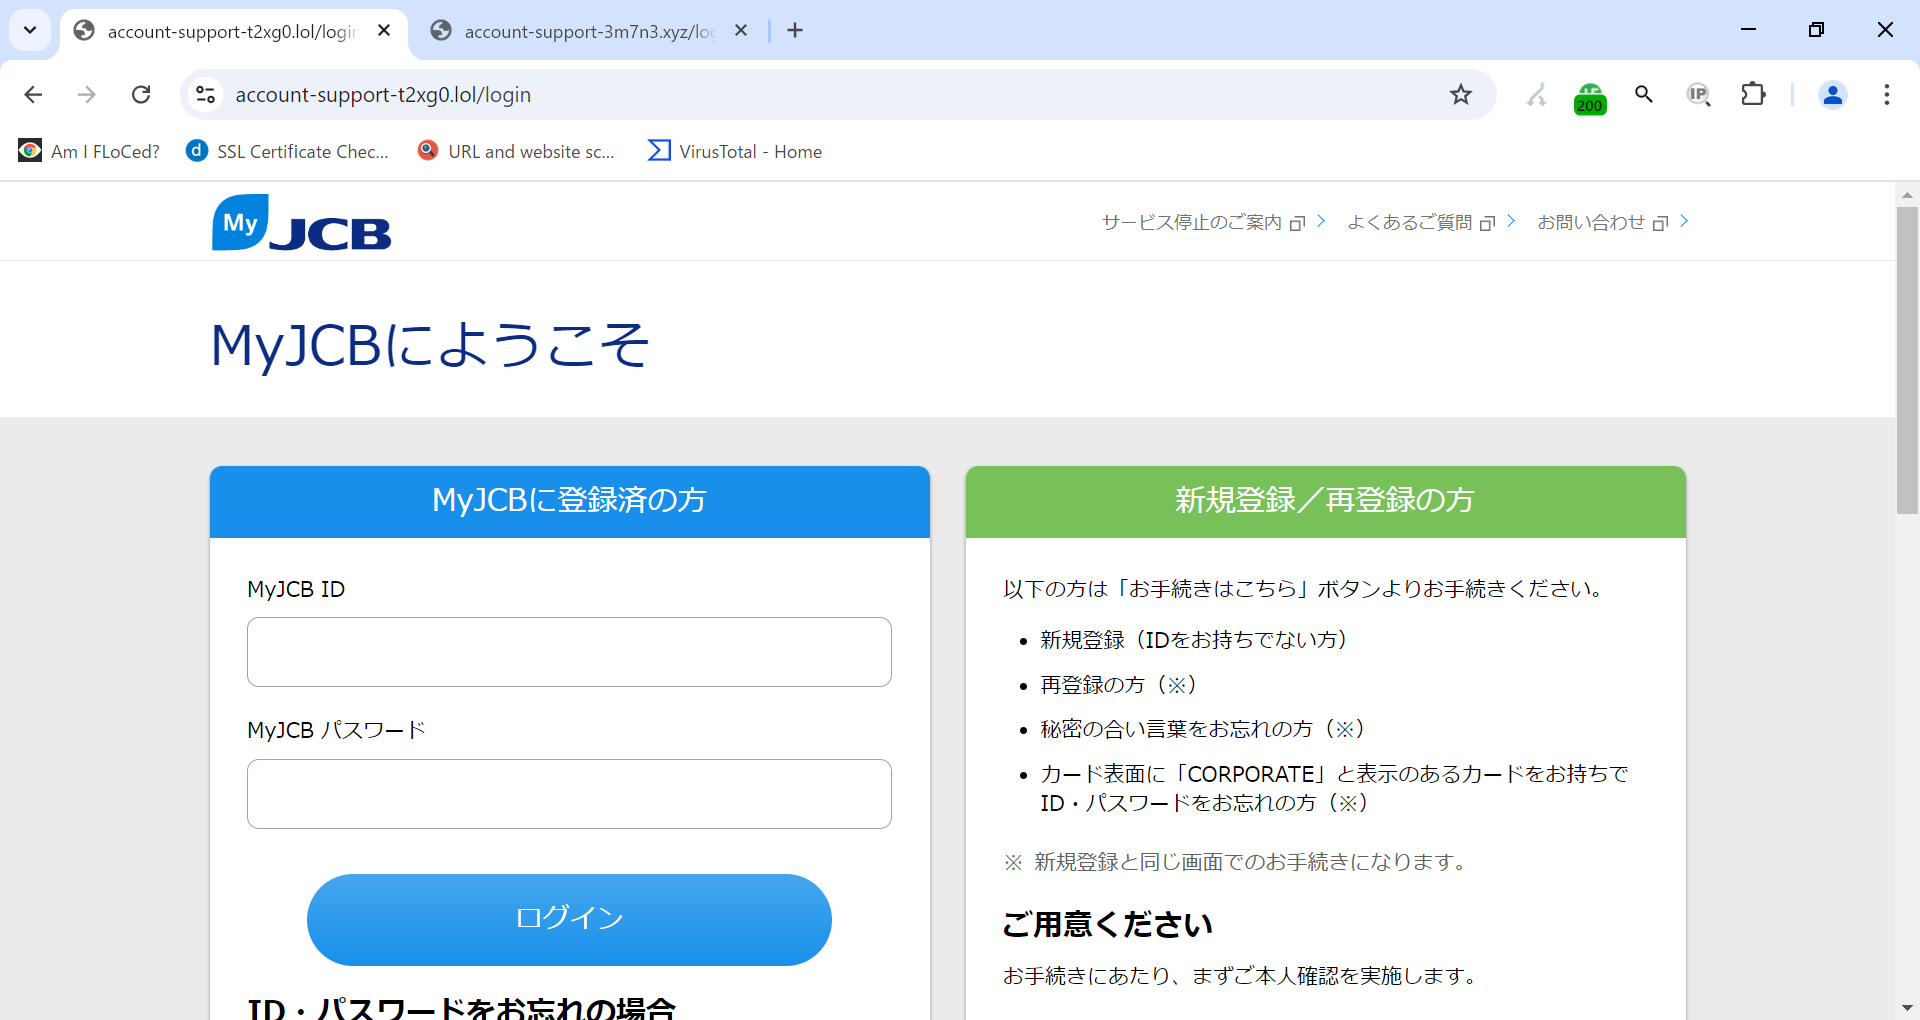Viewport: 1920px width, 1020px height.
Task: Click the MyJCBにようこそ heading
Action: 430,345
